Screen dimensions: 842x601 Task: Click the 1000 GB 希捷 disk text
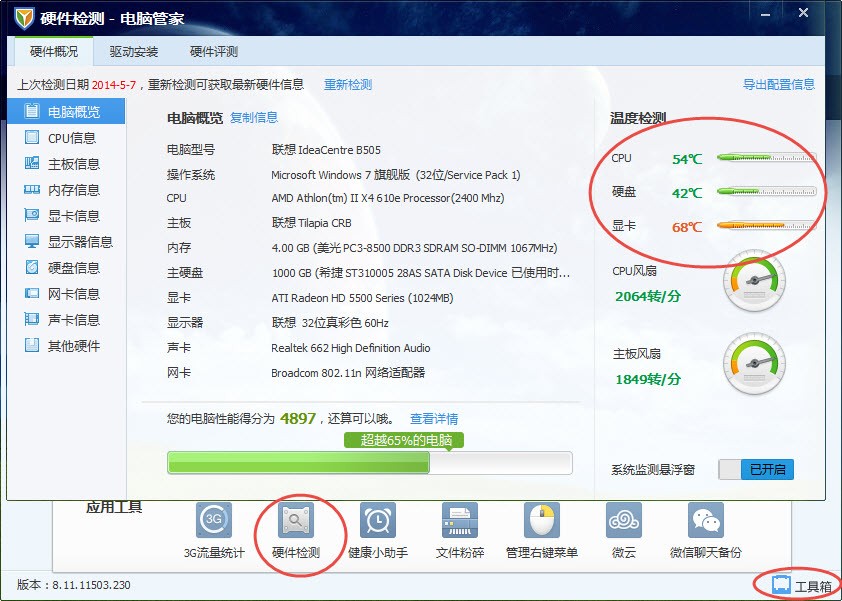click(421, 272)
